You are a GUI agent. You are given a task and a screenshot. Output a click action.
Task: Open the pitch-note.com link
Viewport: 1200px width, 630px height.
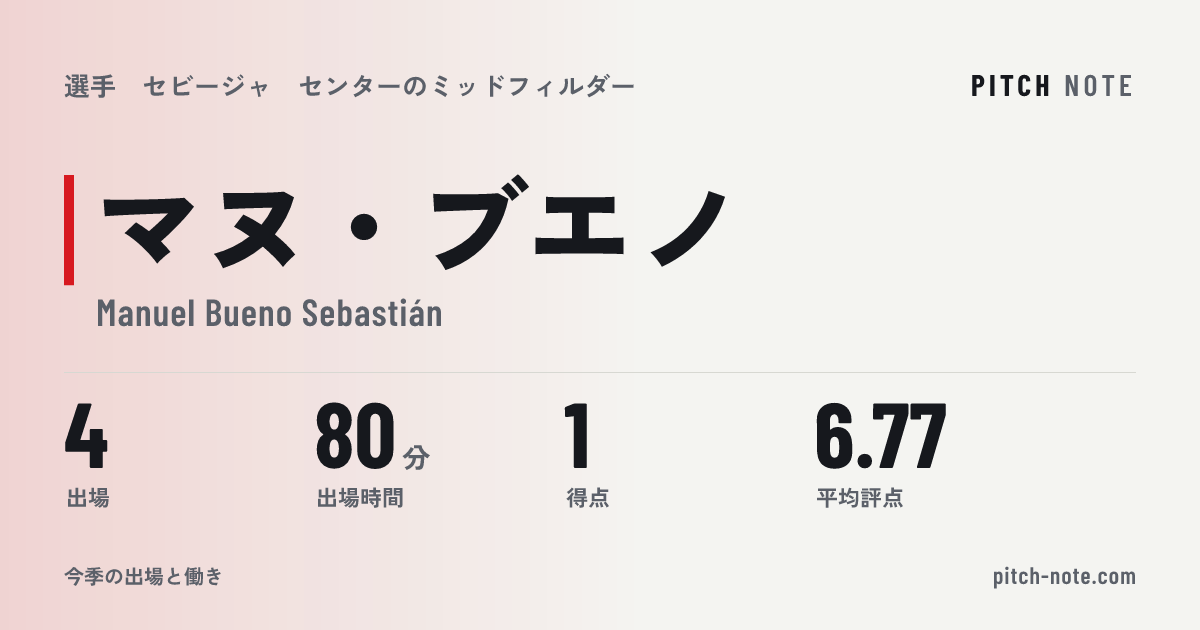coord(1065,577)
